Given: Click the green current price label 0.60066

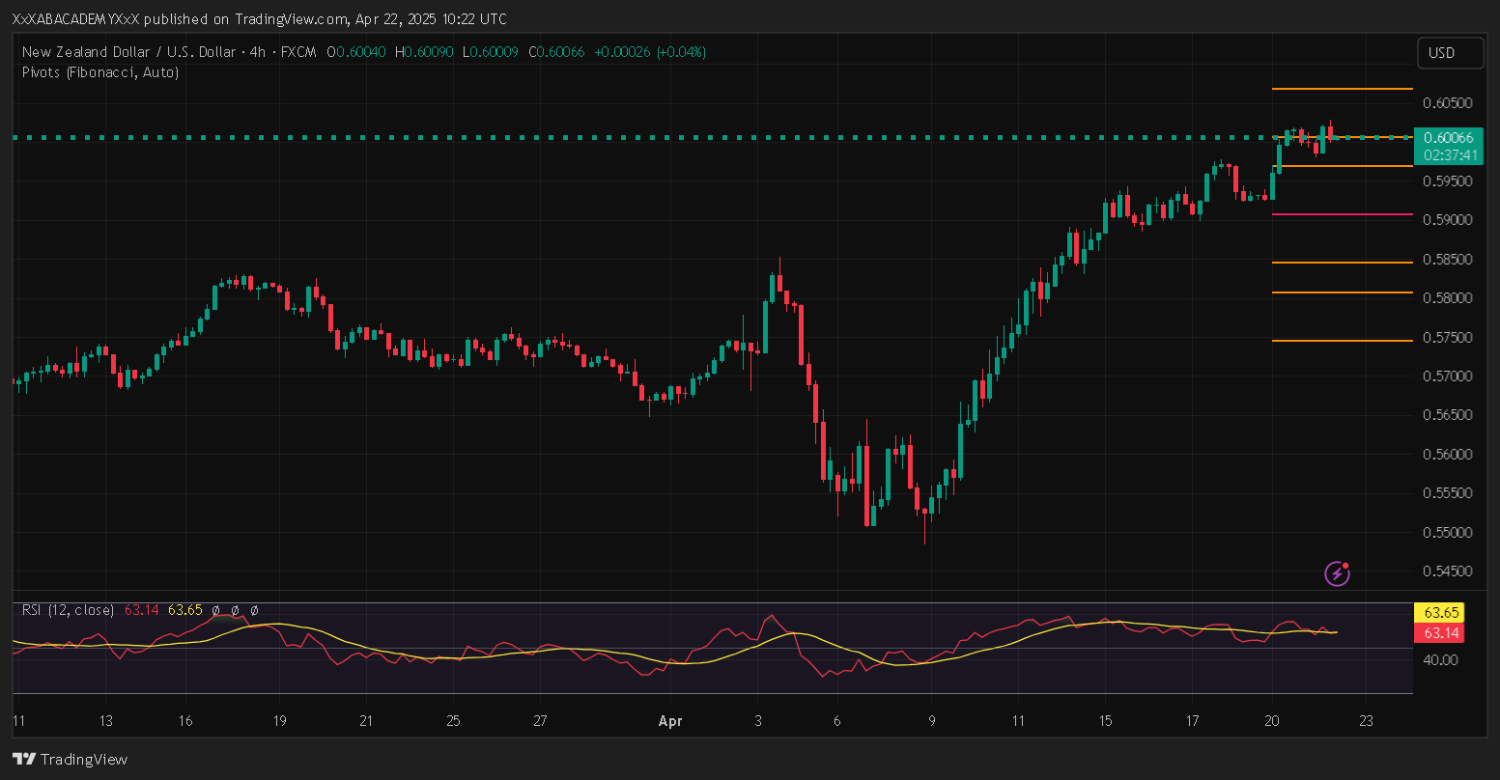Looking at the screenshot, I should [1447, 137].
